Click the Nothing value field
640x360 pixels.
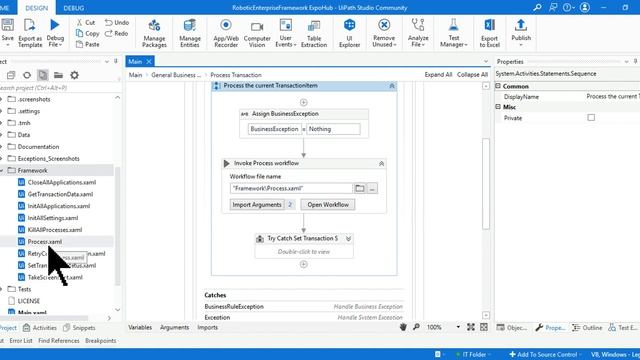tap(333, 129)
